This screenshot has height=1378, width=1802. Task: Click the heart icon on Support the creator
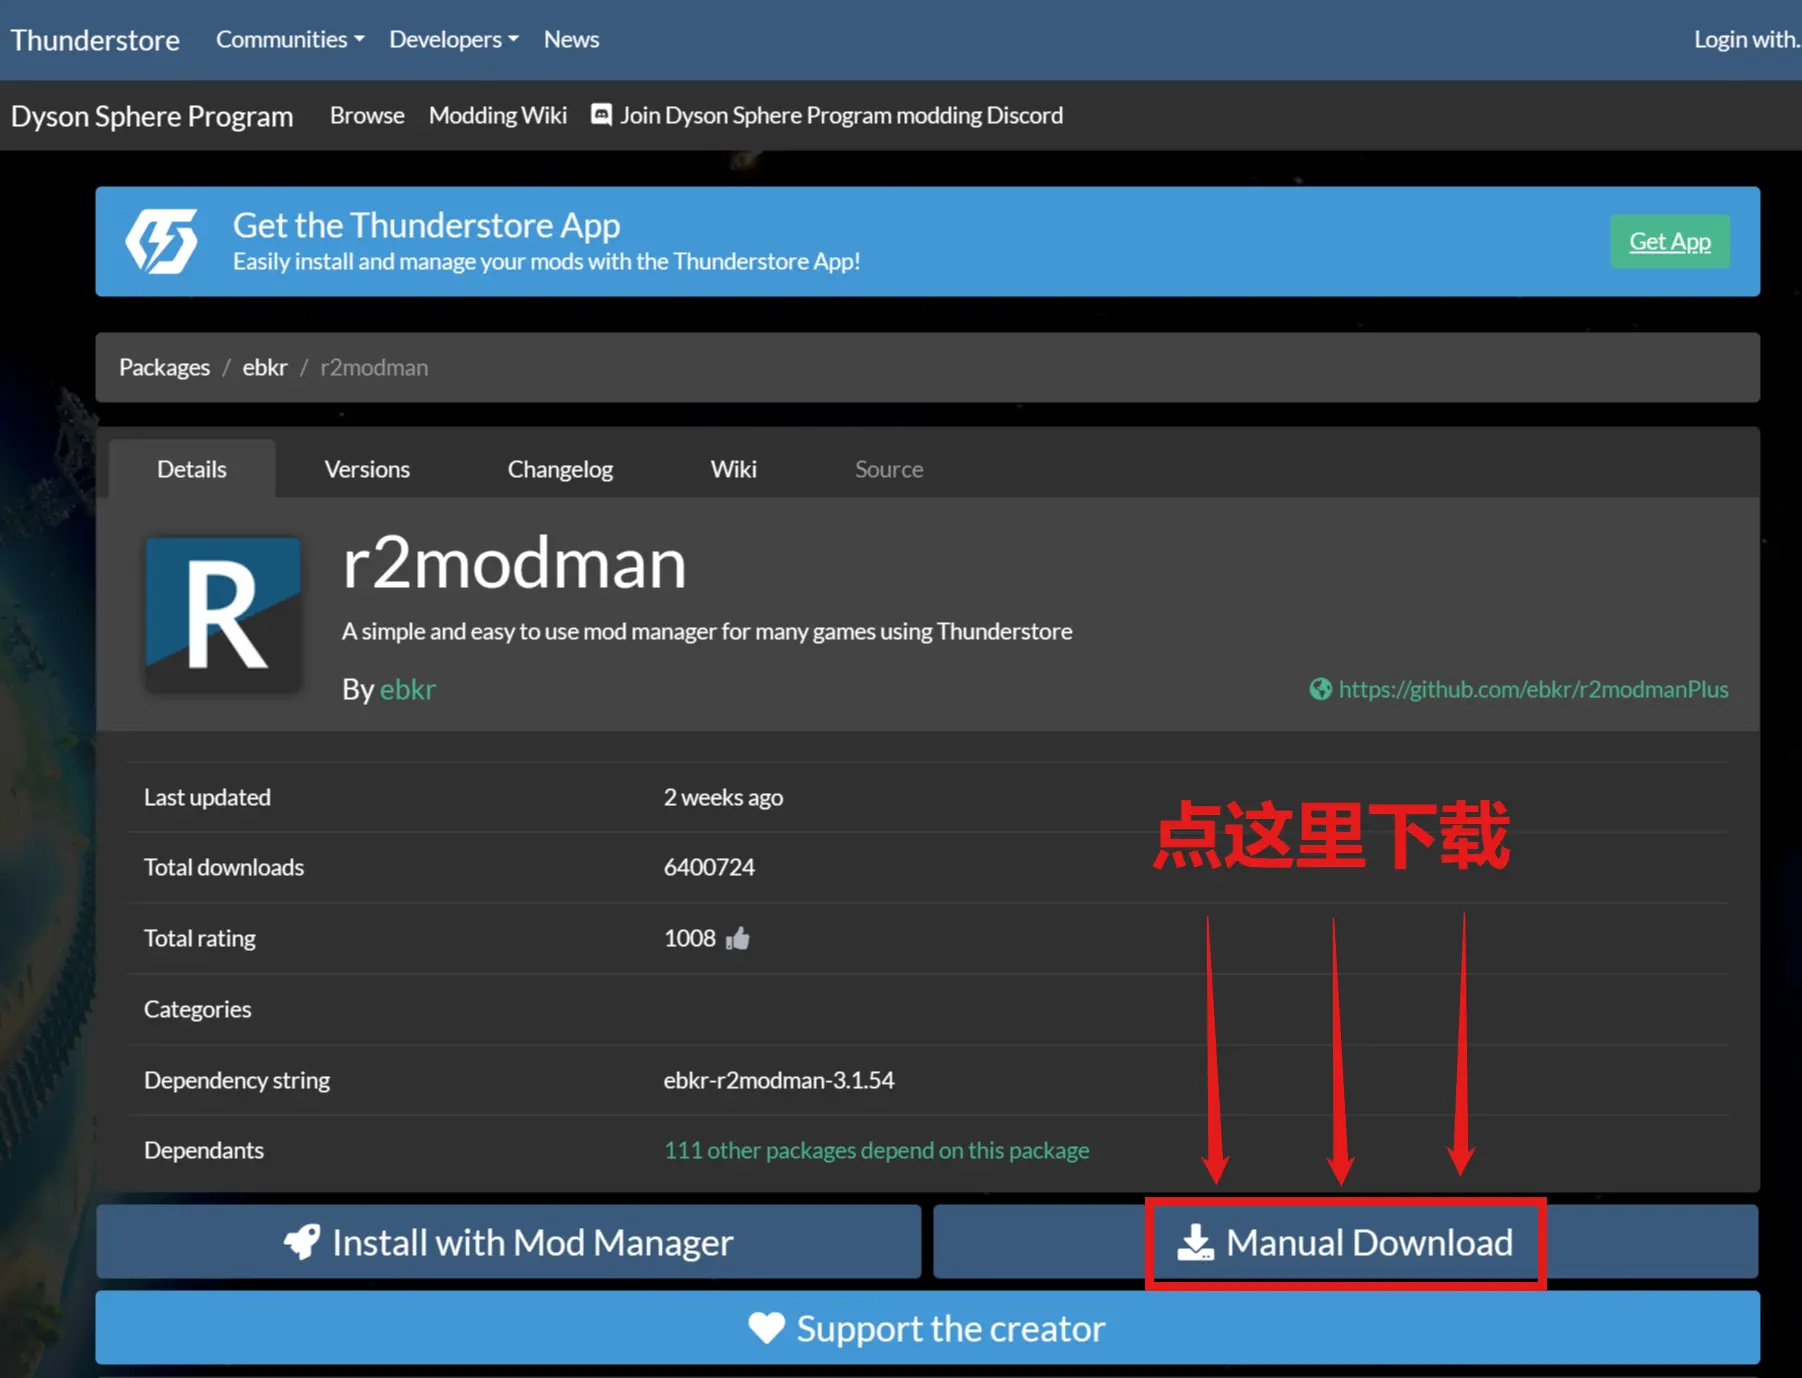pyautogui.click(x=766, y=1328)
